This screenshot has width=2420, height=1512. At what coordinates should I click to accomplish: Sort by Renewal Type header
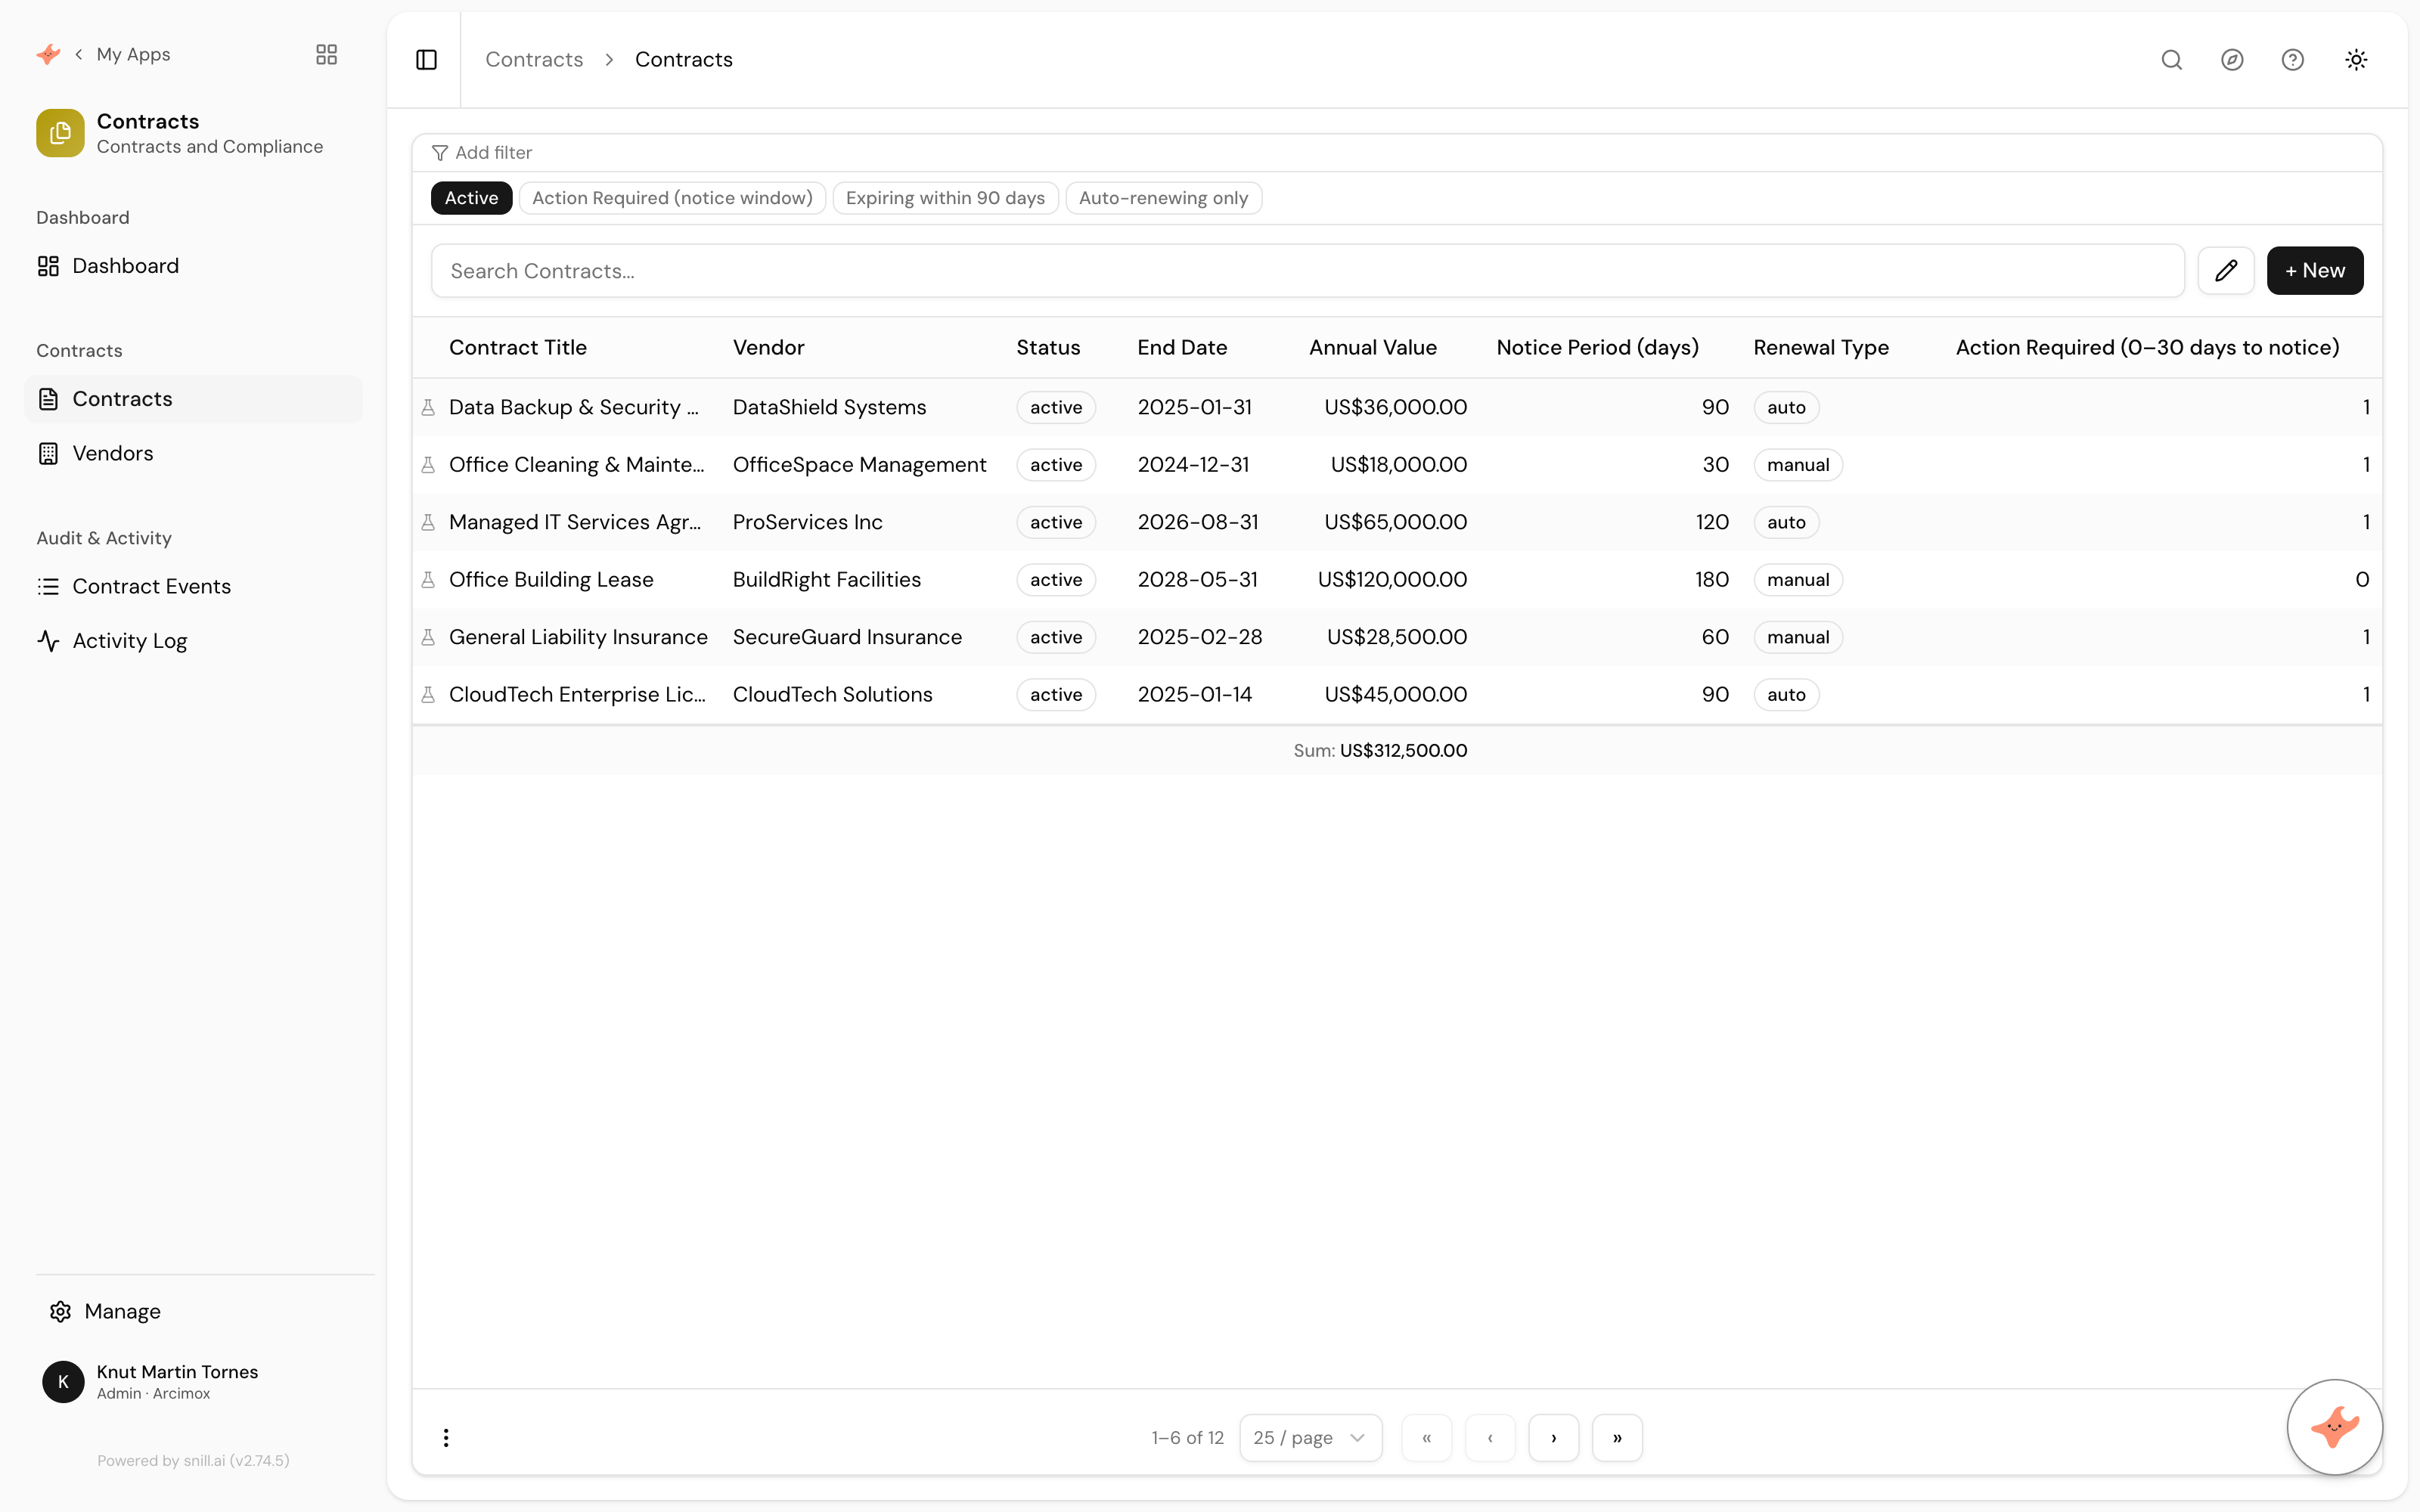pos(1820,347)
